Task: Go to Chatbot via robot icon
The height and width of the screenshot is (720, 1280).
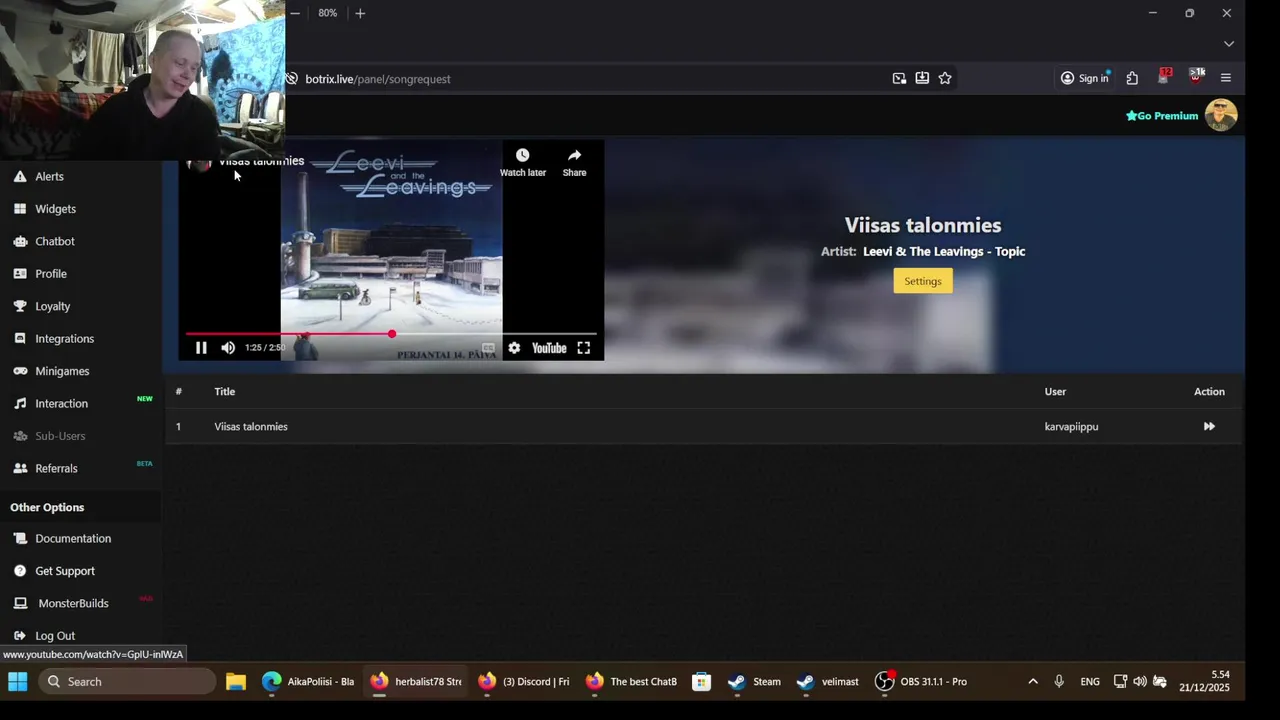Action: [x=20, y=241]
